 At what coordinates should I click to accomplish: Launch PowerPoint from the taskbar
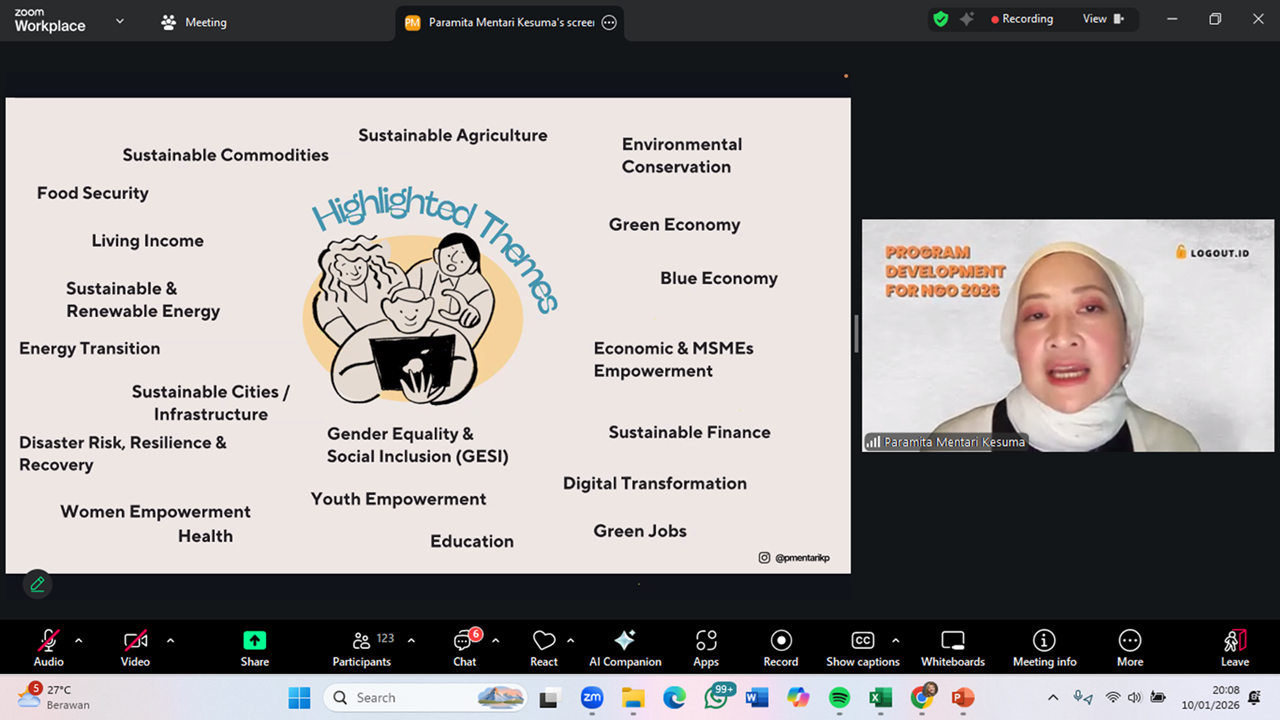(963, 697)
